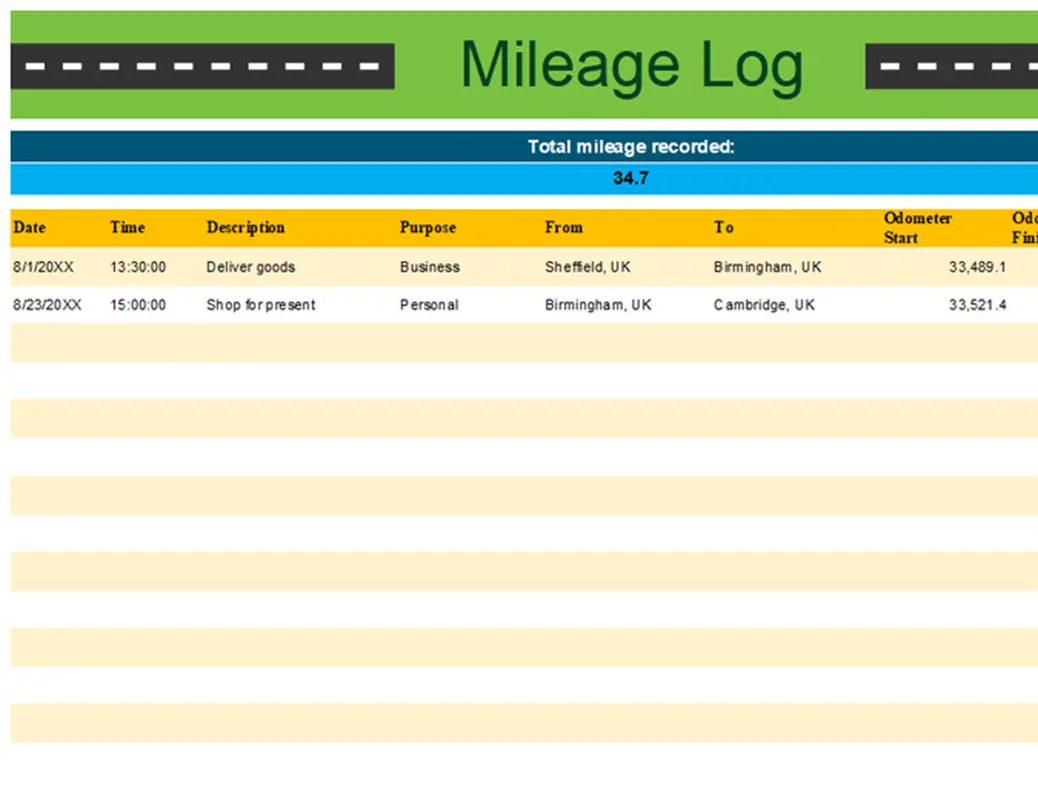Click the Date column header
This screenshot has height=800, width=1038.
click(x=30, y=228)
